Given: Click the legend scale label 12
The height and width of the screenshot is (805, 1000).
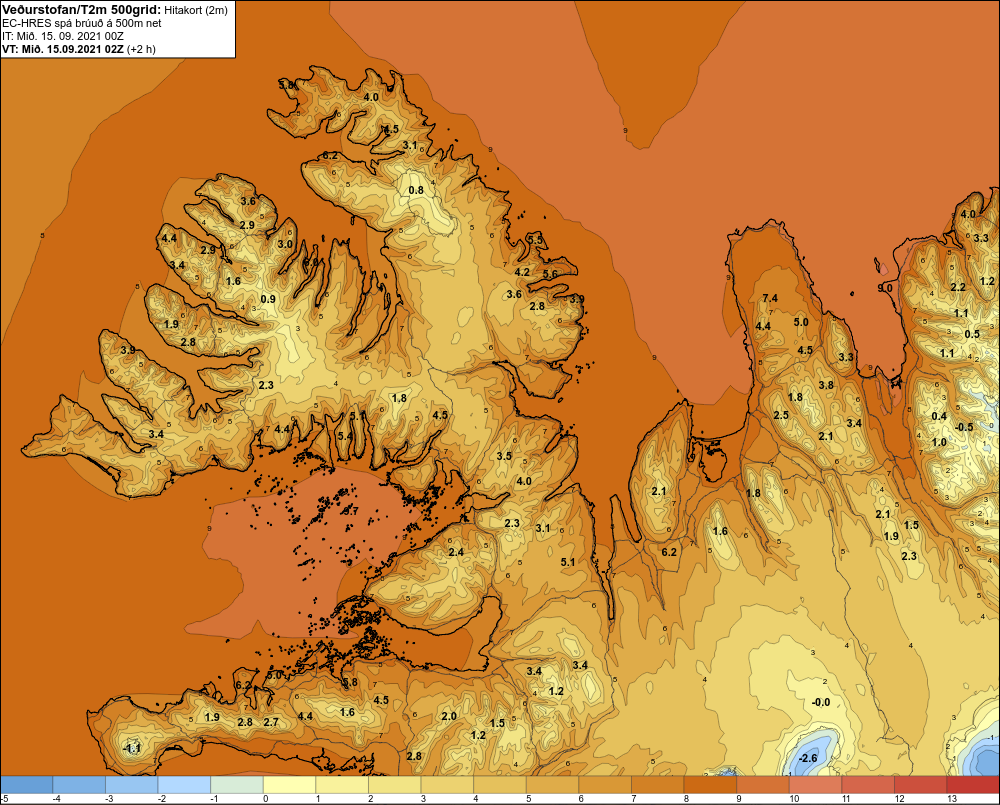Looking at the screenshot, I should pyautogui.click(x=900, y=799).
